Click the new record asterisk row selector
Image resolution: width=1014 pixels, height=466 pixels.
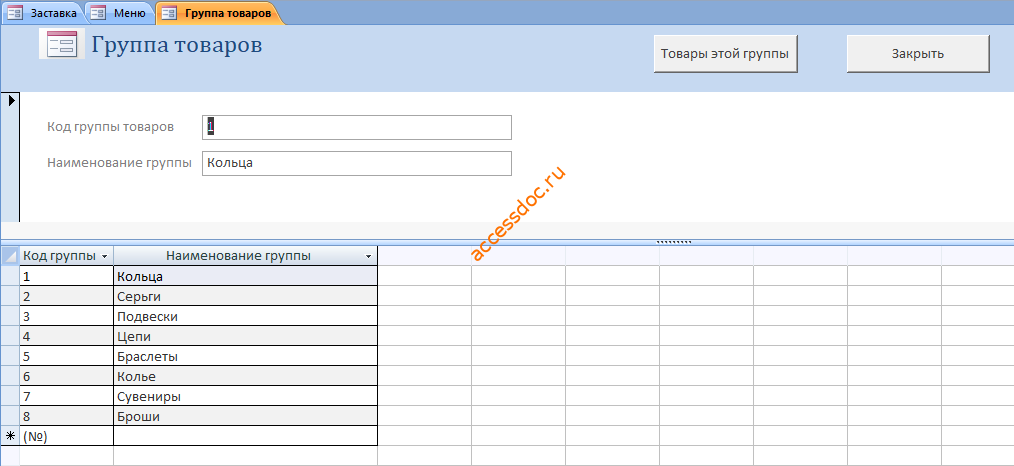click(x=10, y=436)
